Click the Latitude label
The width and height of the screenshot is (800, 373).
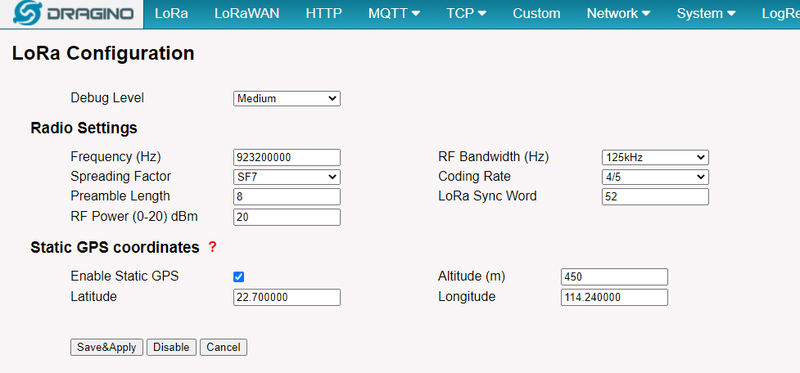click(x=94, y=296)
